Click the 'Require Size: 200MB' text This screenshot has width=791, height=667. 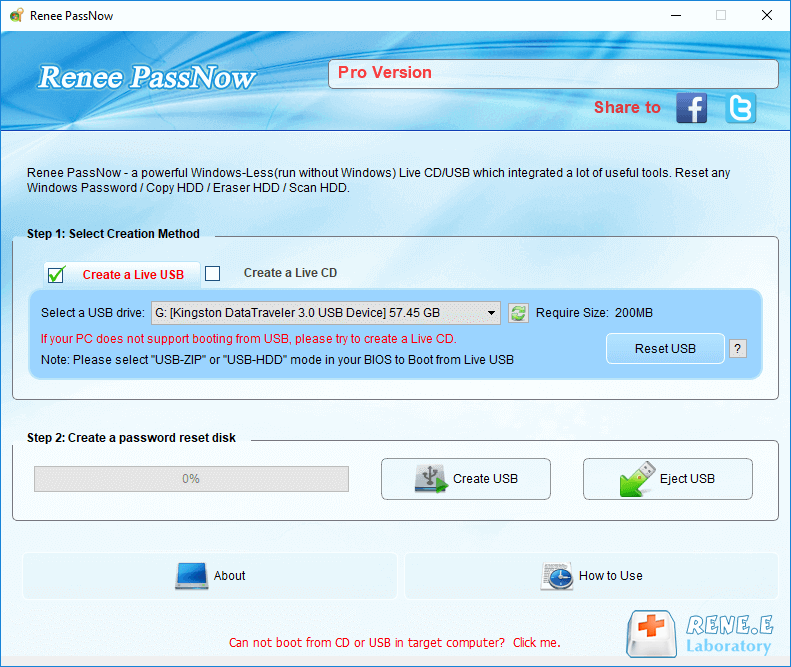click(x=594, y=313)
